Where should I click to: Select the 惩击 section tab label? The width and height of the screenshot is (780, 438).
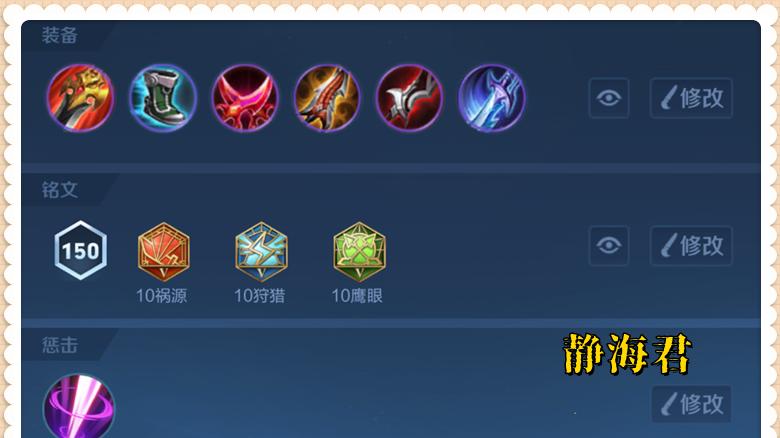point(60,345)
